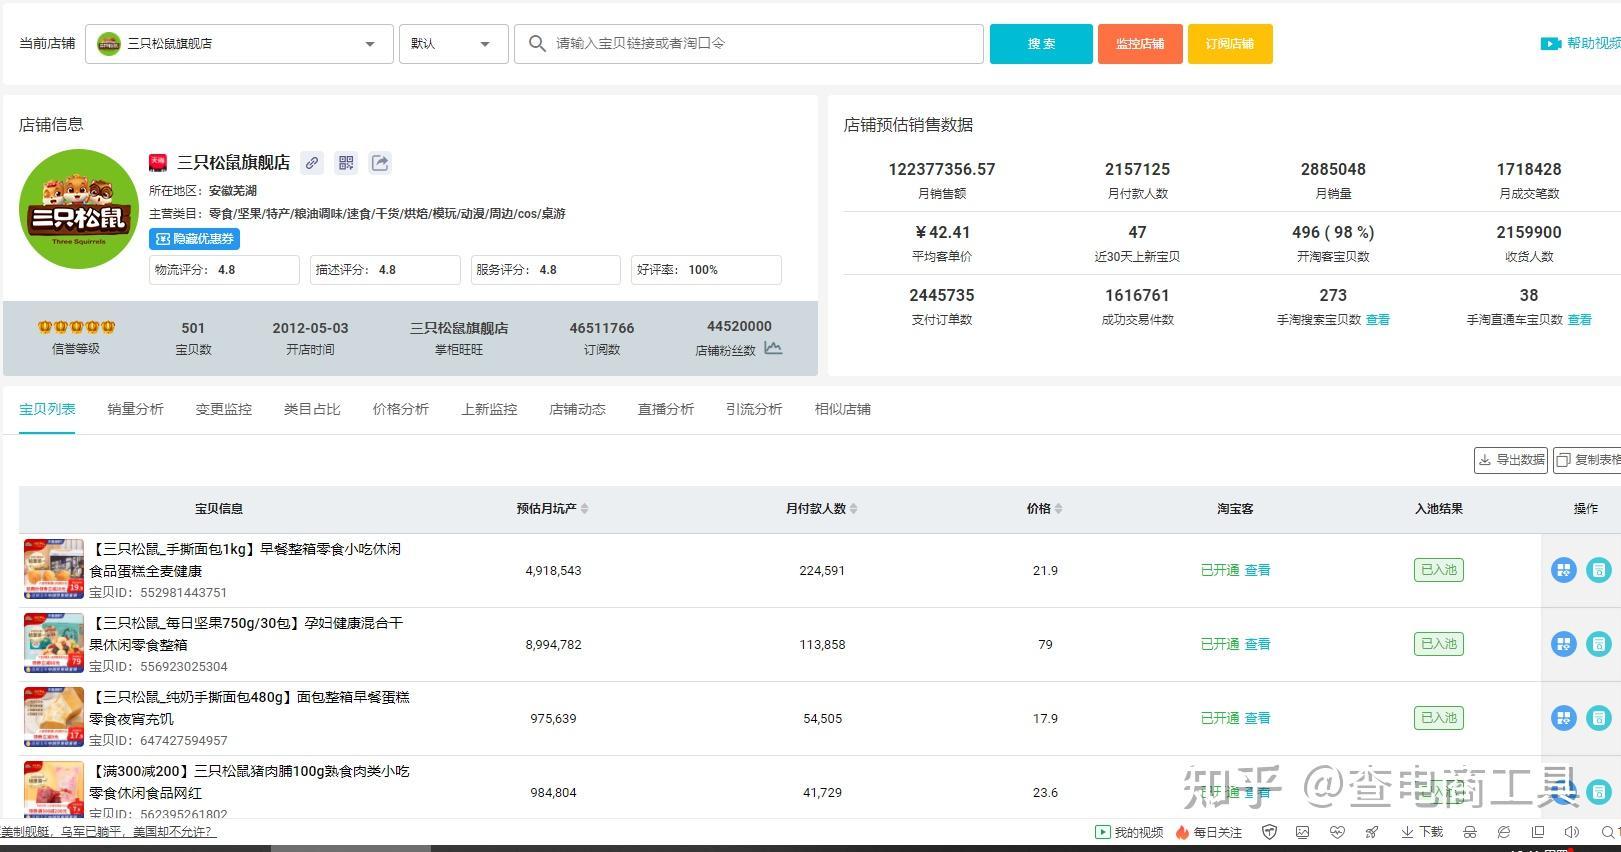Click 已入池 badge in 纯奶手撕面包480g row
The image size is (1621, 852).
click(1439, 718)
